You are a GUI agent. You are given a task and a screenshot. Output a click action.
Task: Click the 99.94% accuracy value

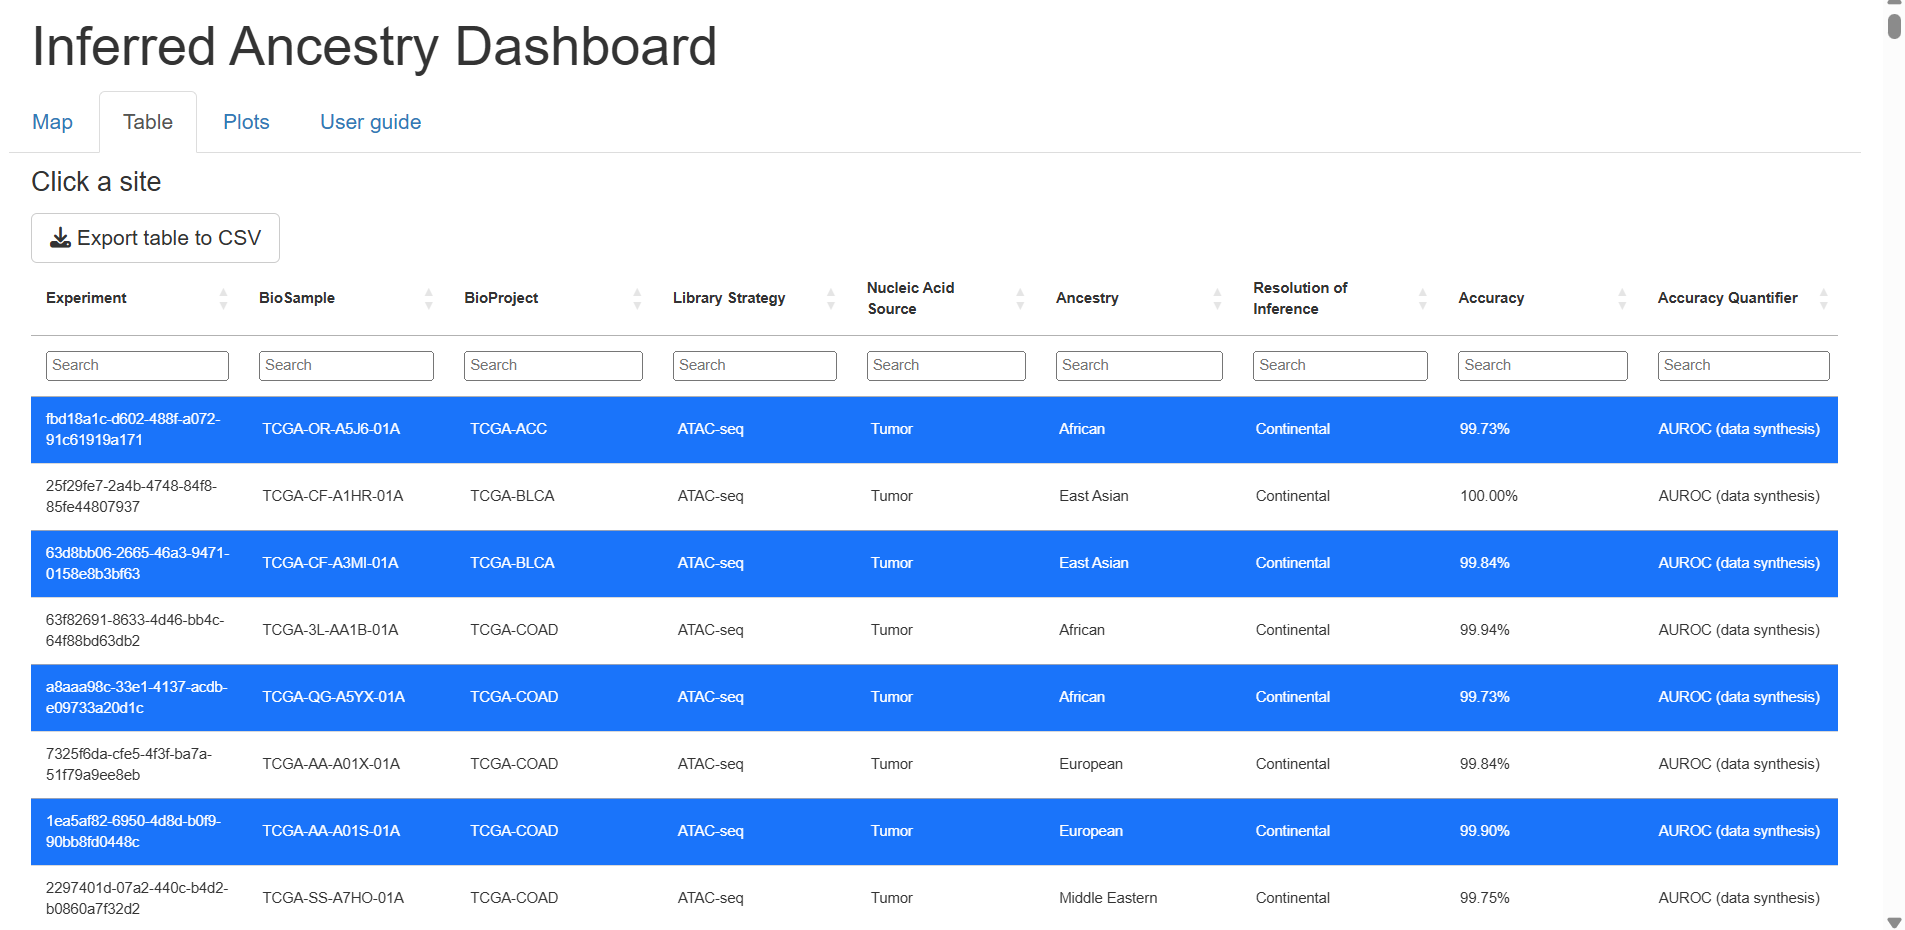(1484, 630)
